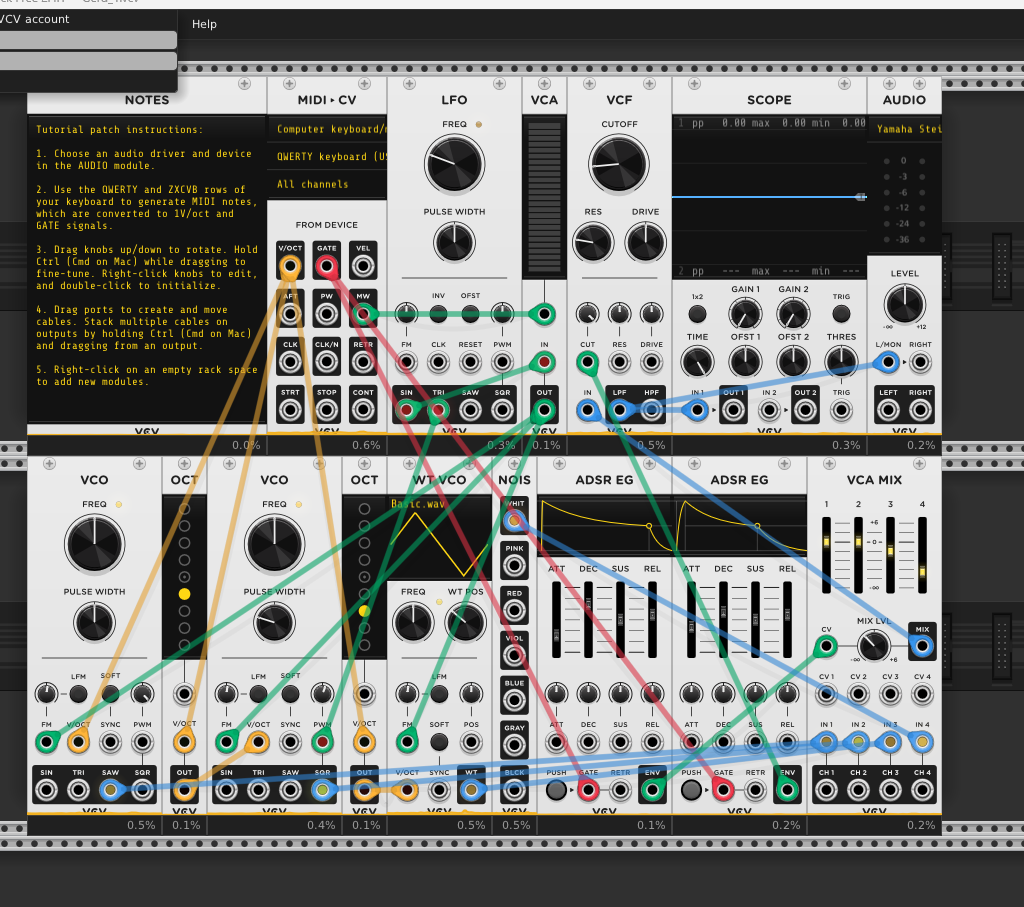Click the channel 1 fader on VCA MIX
Image resolution: width=1024 pixels, height=907 pixels.
point(827,541)
